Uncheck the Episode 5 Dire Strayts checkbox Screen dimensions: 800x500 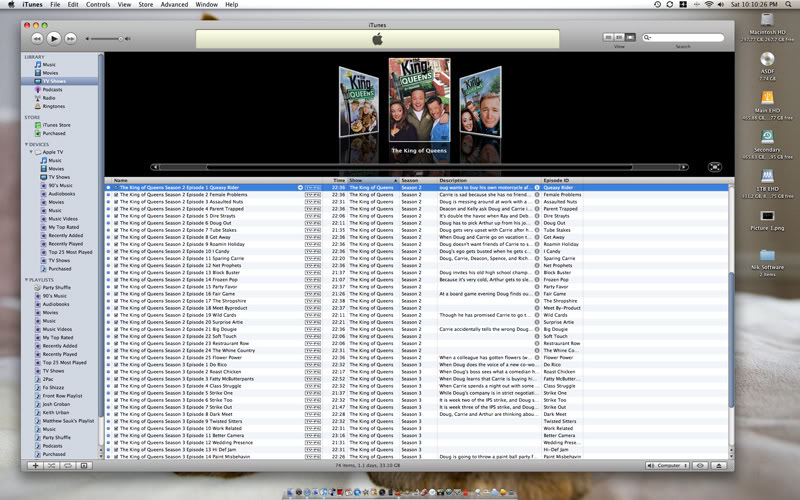tap(116, 216)
